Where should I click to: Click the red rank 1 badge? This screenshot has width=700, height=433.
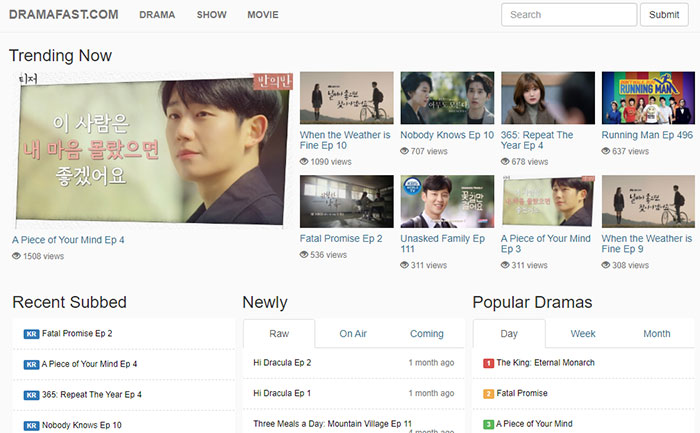(x=488, y=363)
